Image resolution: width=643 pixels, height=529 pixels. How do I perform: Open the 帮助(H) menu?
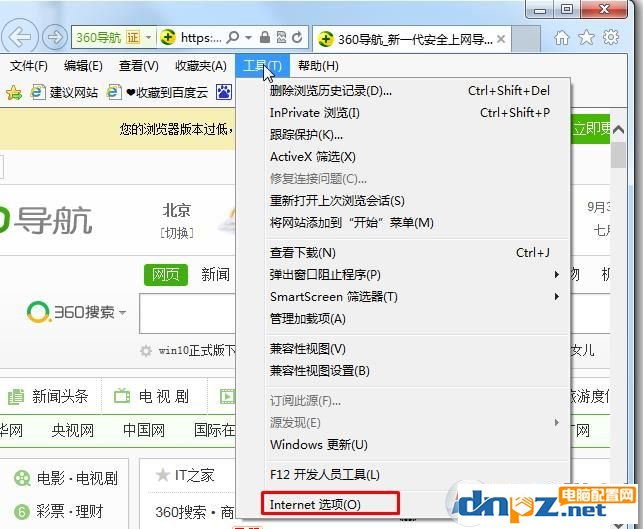coord(318,66)
